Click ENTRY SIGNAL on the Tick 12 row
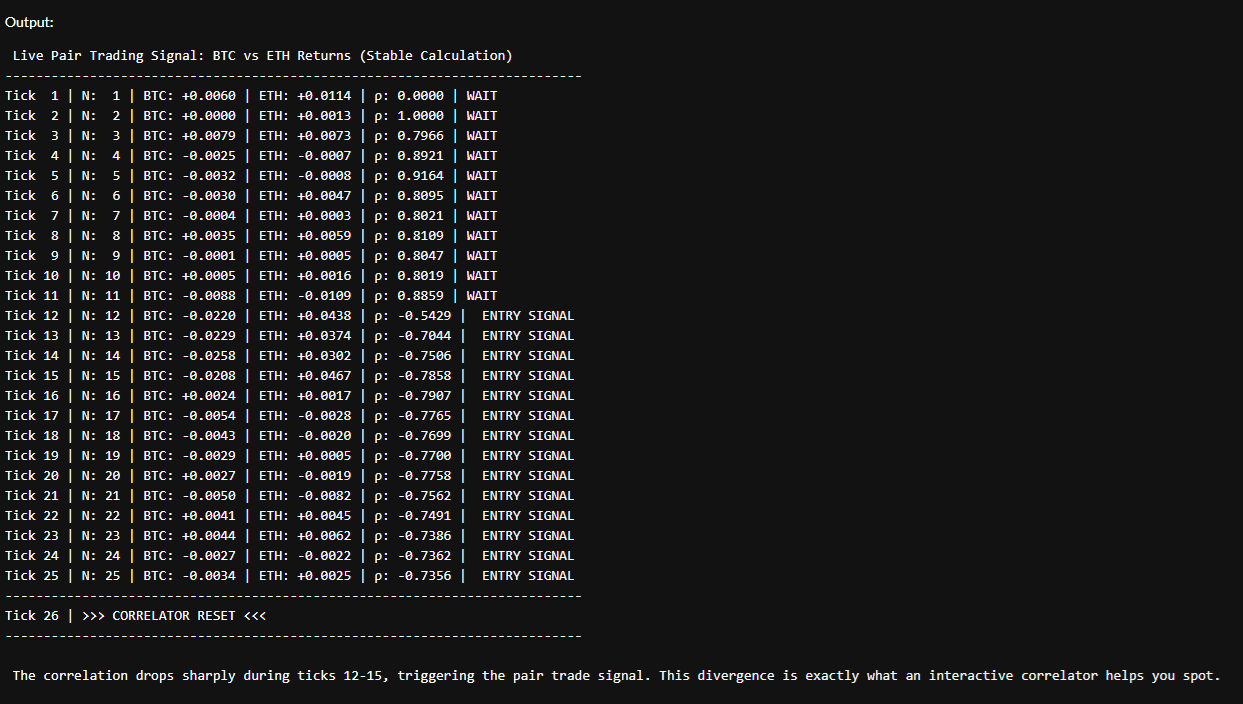 527,316
